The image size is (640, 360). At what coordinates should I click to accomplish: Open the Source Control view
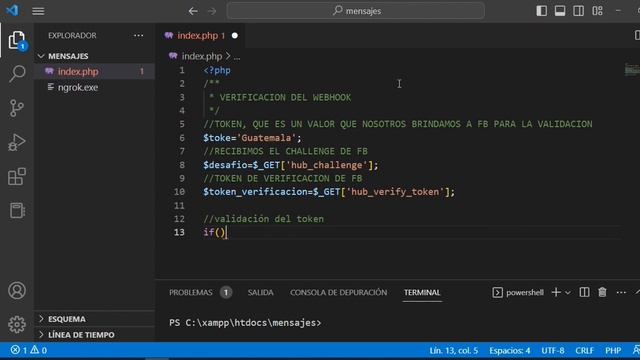17,108
